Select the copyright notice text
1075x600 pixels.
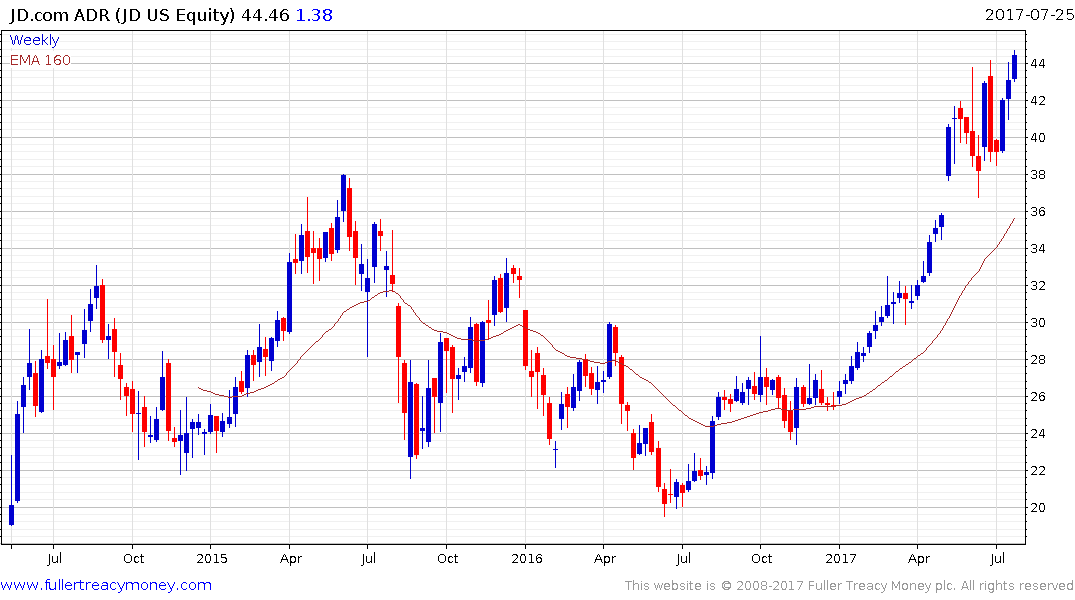pos(849,586)
